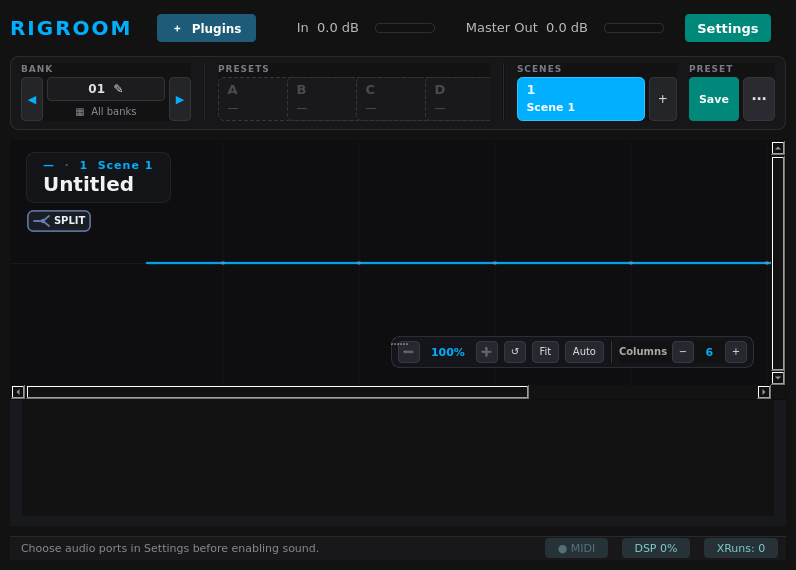Click the audio ports status message

[170, 548]
